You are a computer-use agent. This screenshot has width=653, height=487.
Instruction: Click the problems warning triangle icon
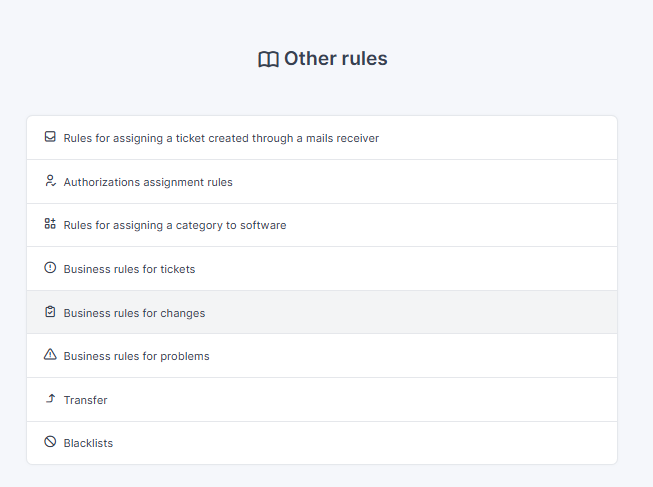tap(50, 355)
